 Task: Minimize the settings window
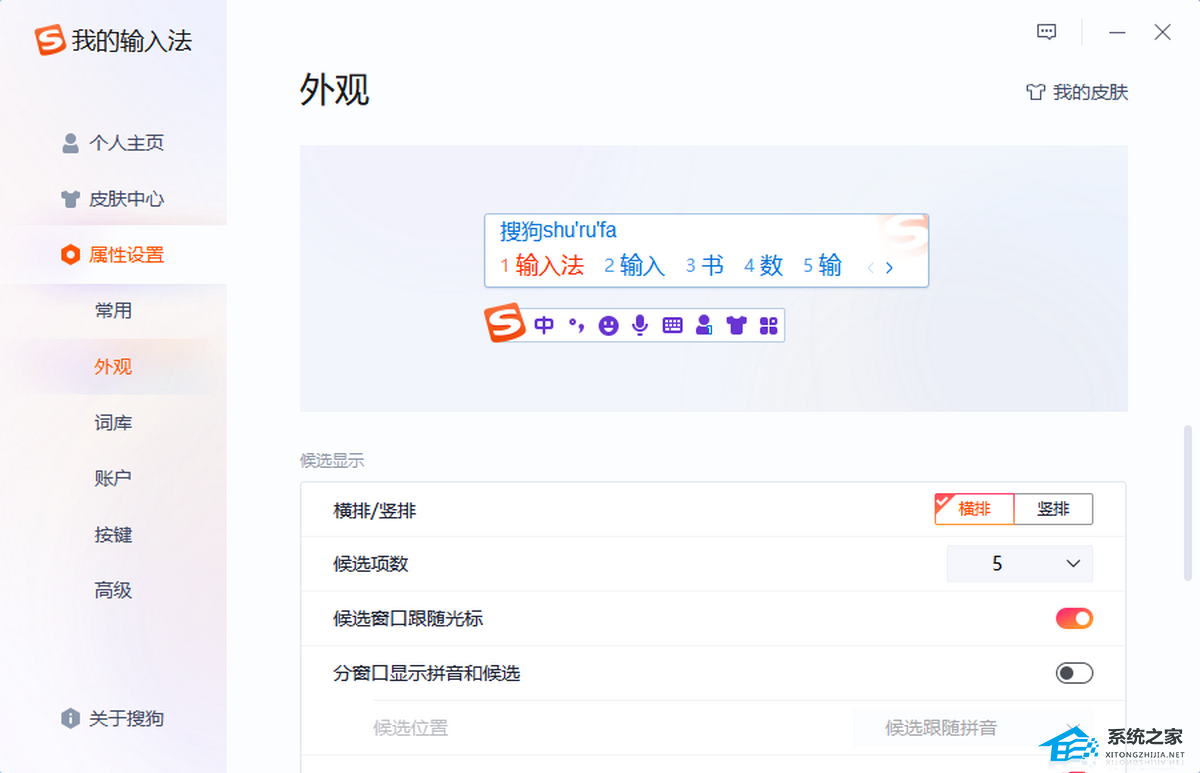(x=1117, y=32)
